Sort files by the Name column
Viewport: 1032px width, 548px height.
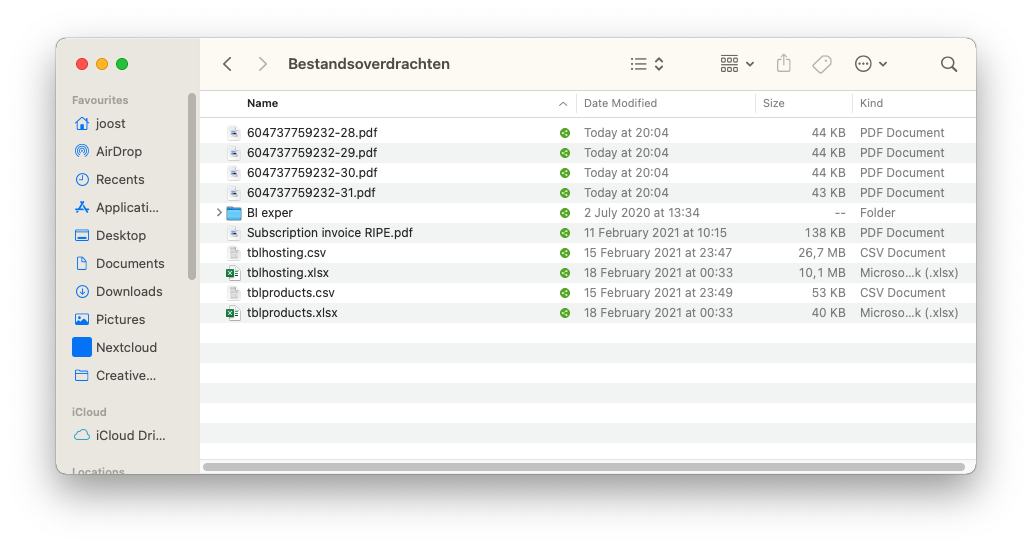pos(263,103)
